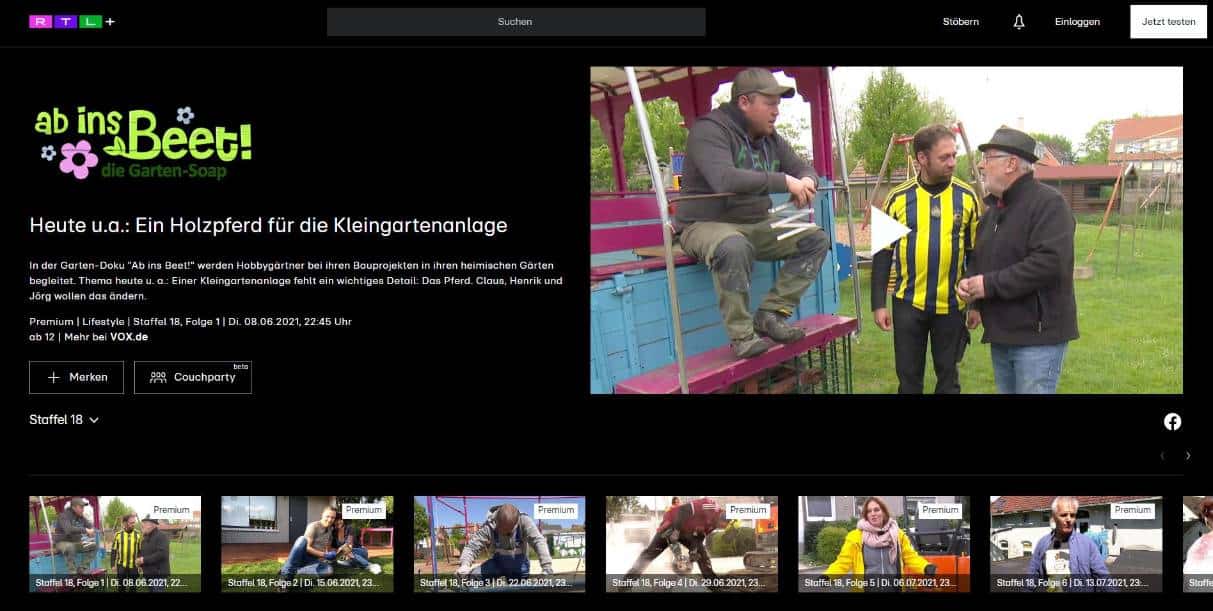Open the Staffel 18, Folge 2 thumbnail

pyautogui.click(x=307, y=544)
